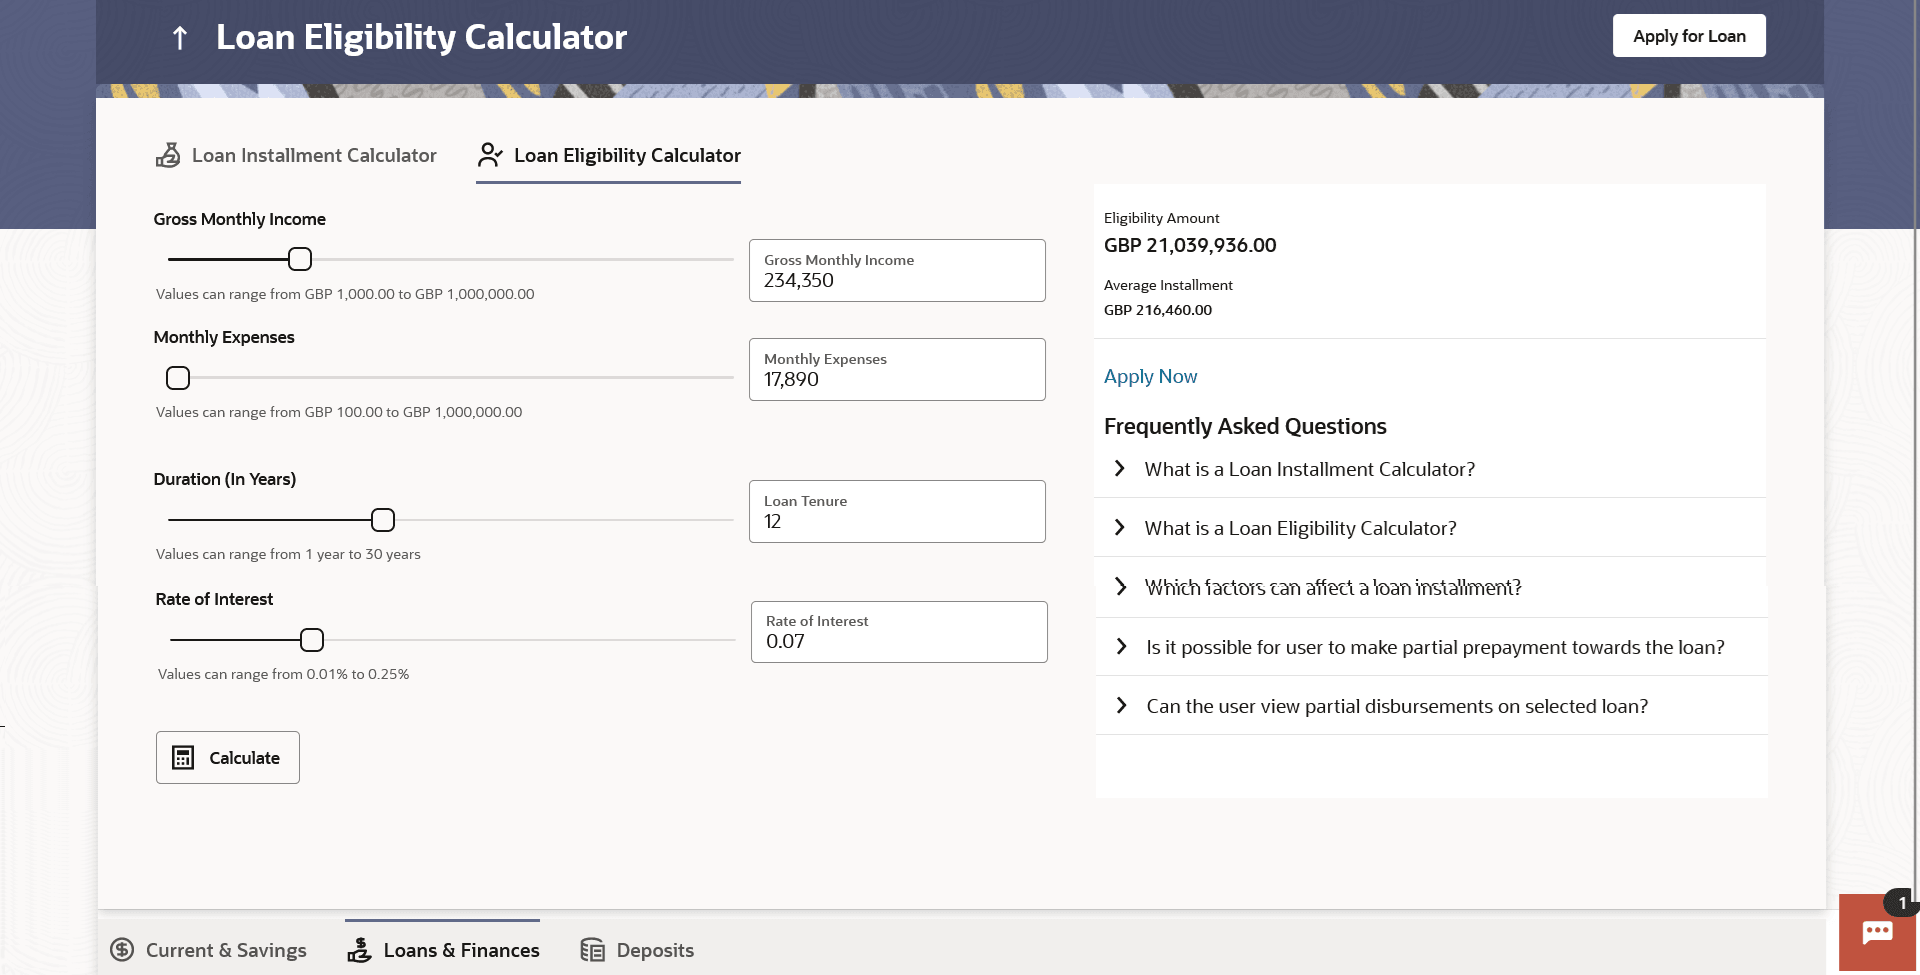Click the calculator icon on Calculate button

(183, 758)
